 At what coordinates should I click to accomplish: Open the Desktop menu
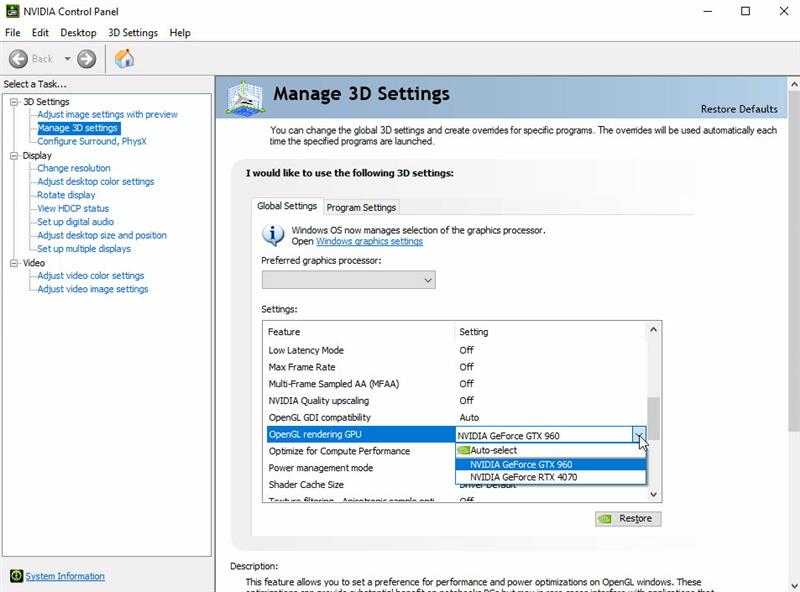[78, 32]
